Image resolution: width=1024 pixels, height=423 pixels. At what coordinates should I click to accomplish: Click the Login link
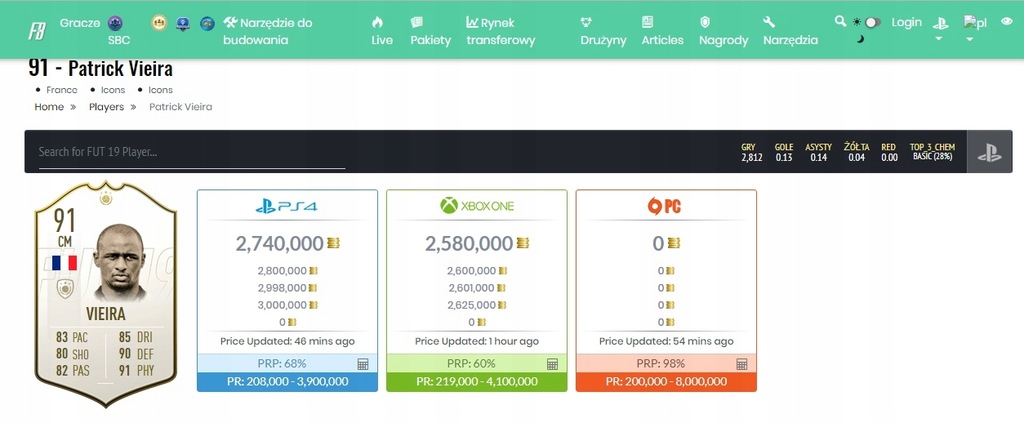point(906,22)
